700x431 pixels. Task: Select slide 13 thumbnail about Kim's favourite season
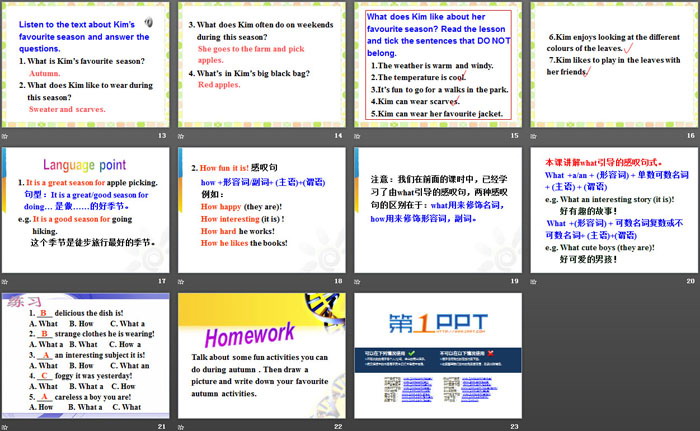(86, 65)
